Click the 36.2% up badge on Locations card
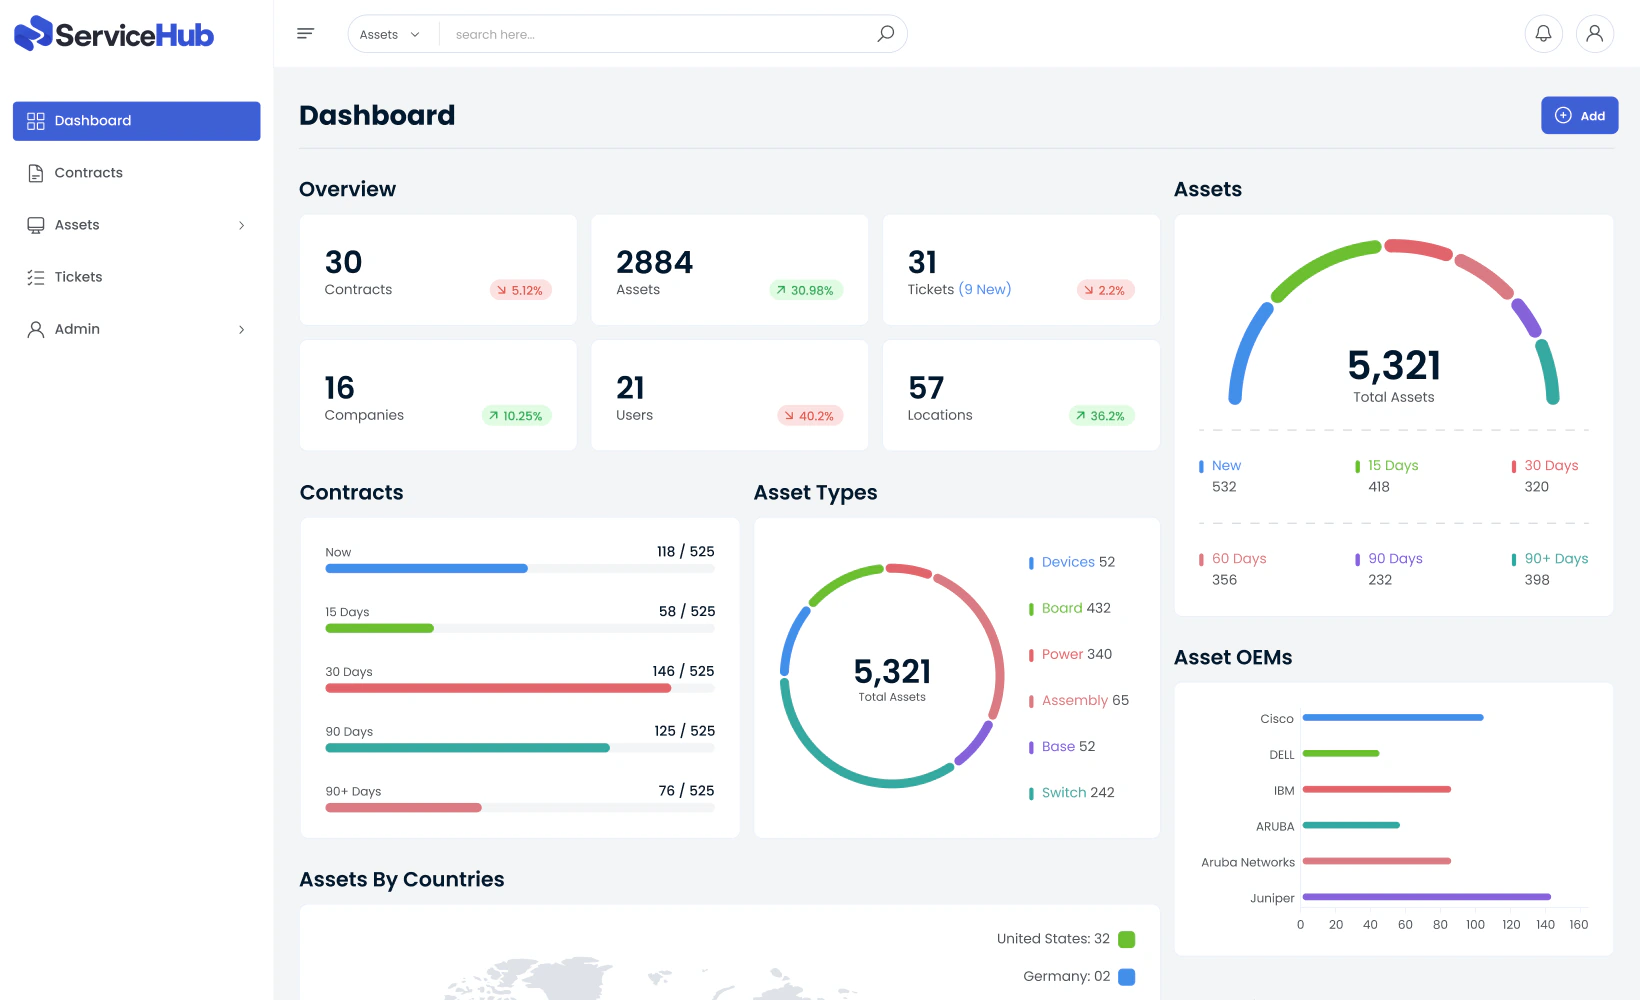The image size is (1640, 1000). click(x=1101, y=416)
